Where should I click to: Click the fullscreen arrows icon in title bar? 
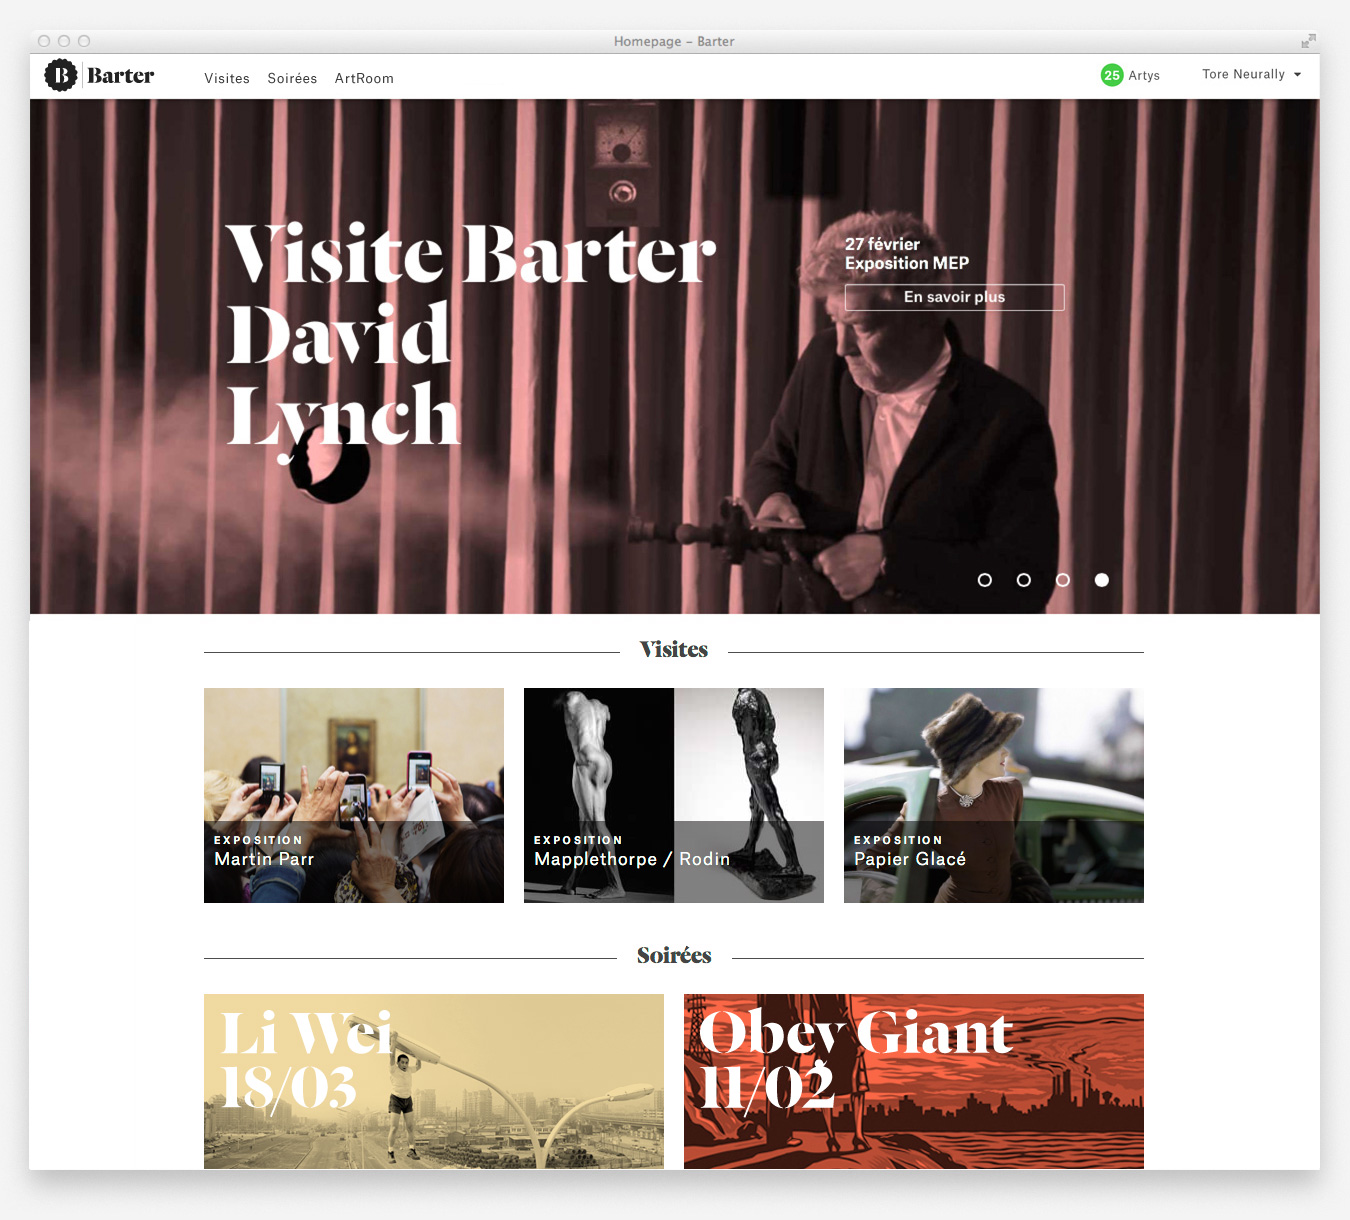(x=1308, y=41)
